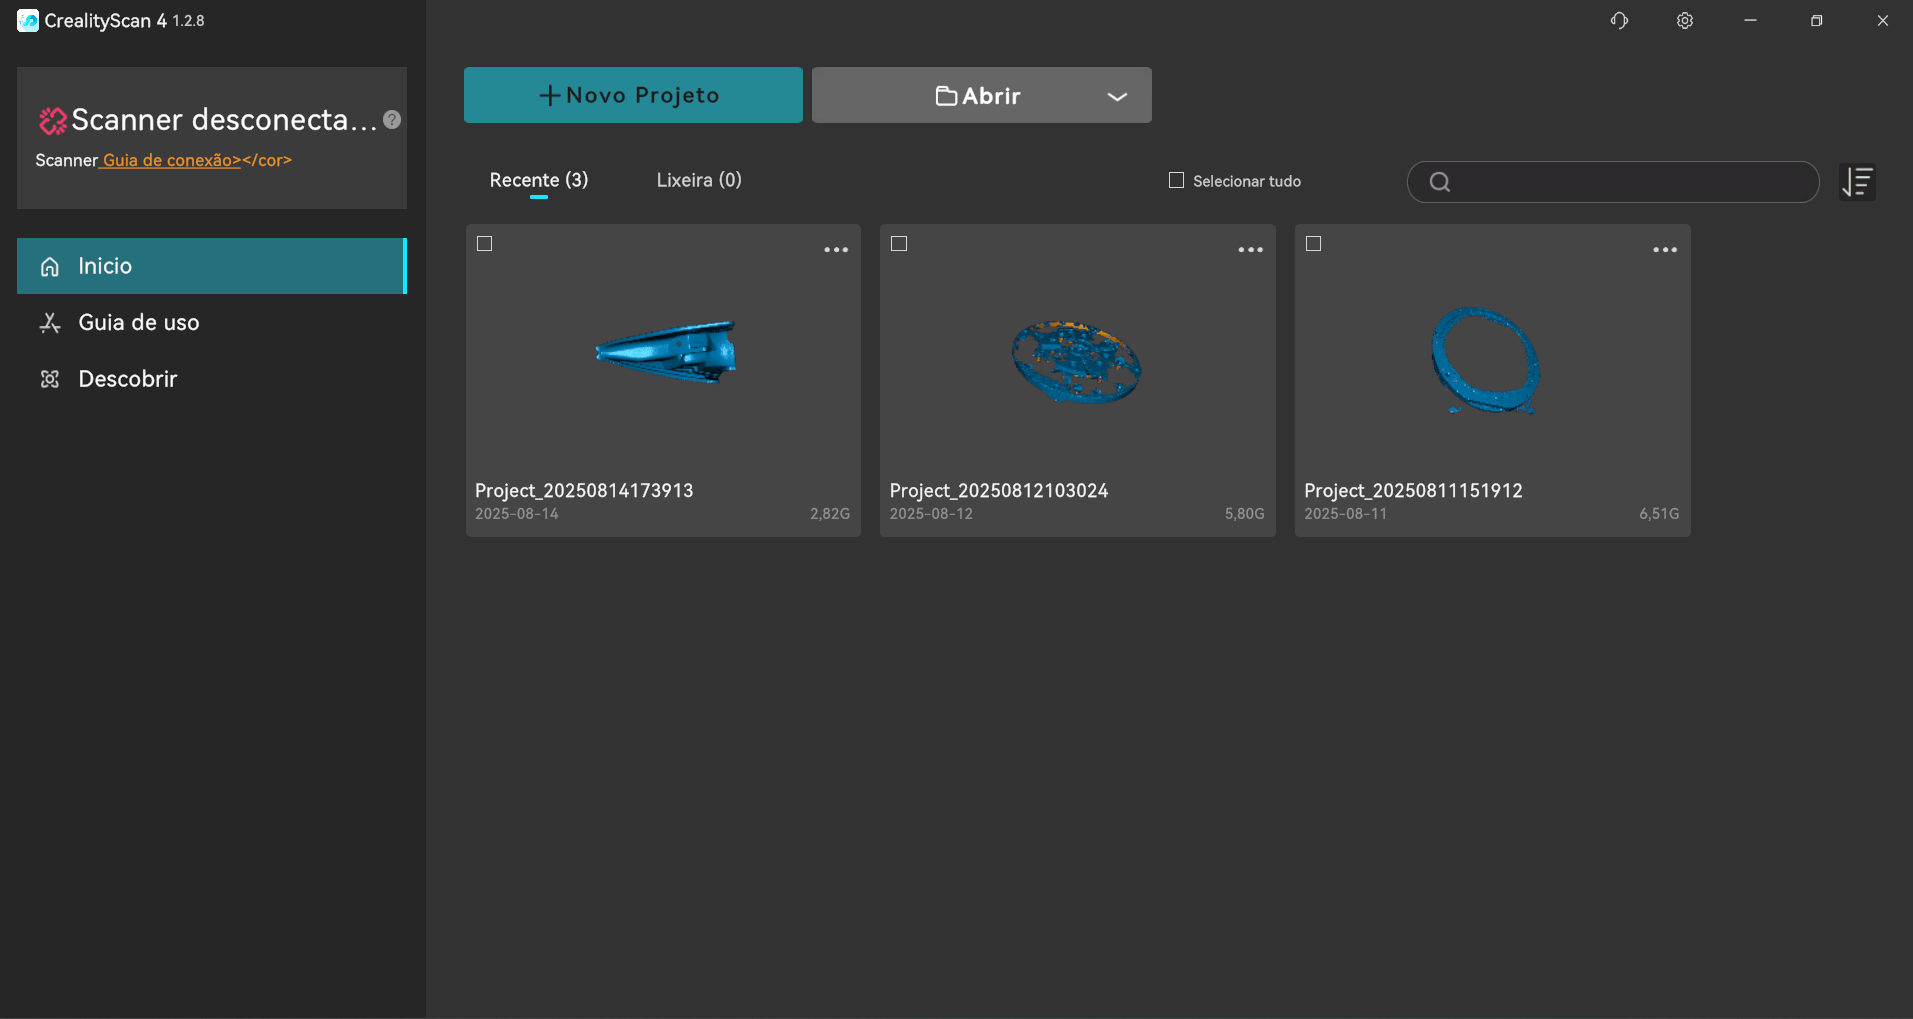The height and width of the screenshot is (1019, 1913).
Task: Open more options for Project_20250812103024
Action: tap(1250, 250)
